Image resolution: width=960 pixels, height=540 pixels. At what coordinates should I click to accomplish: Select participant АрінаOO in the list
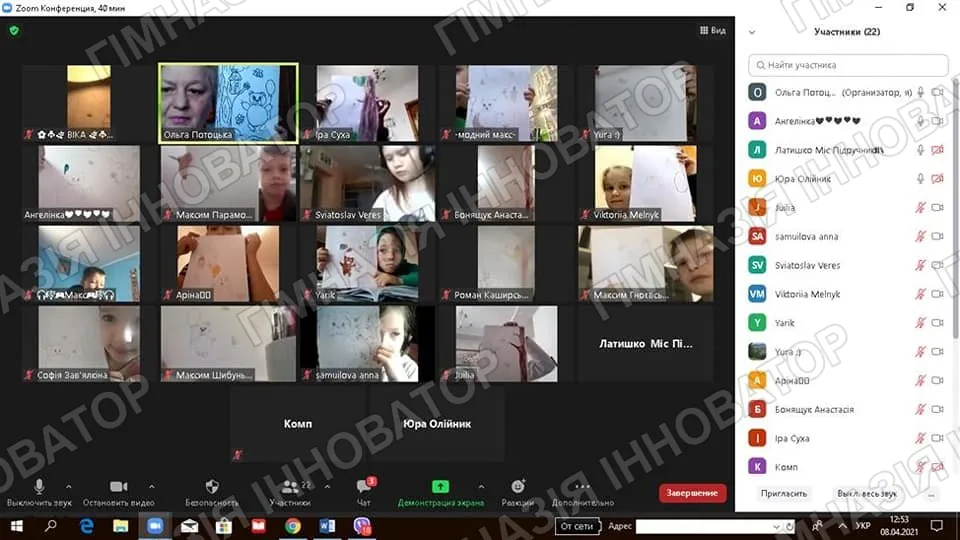click(x=845, y=380)
